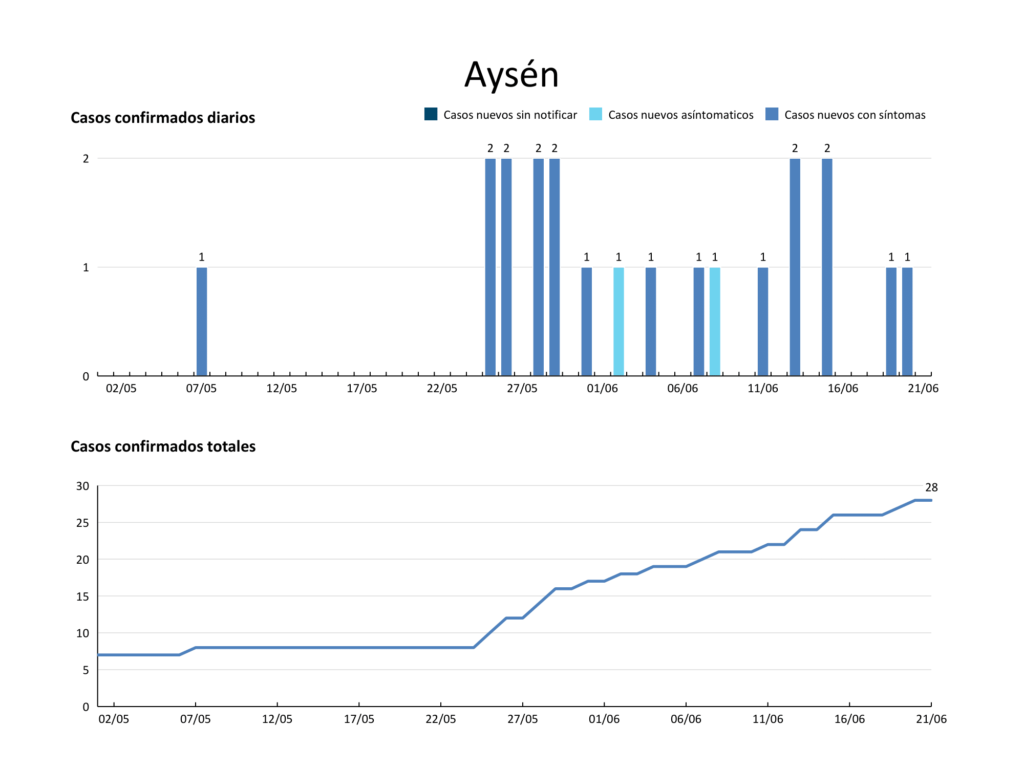This screenshot has height=768, width=1024.
Task: Select the single bar at 07/05
Action: point(201,321)
